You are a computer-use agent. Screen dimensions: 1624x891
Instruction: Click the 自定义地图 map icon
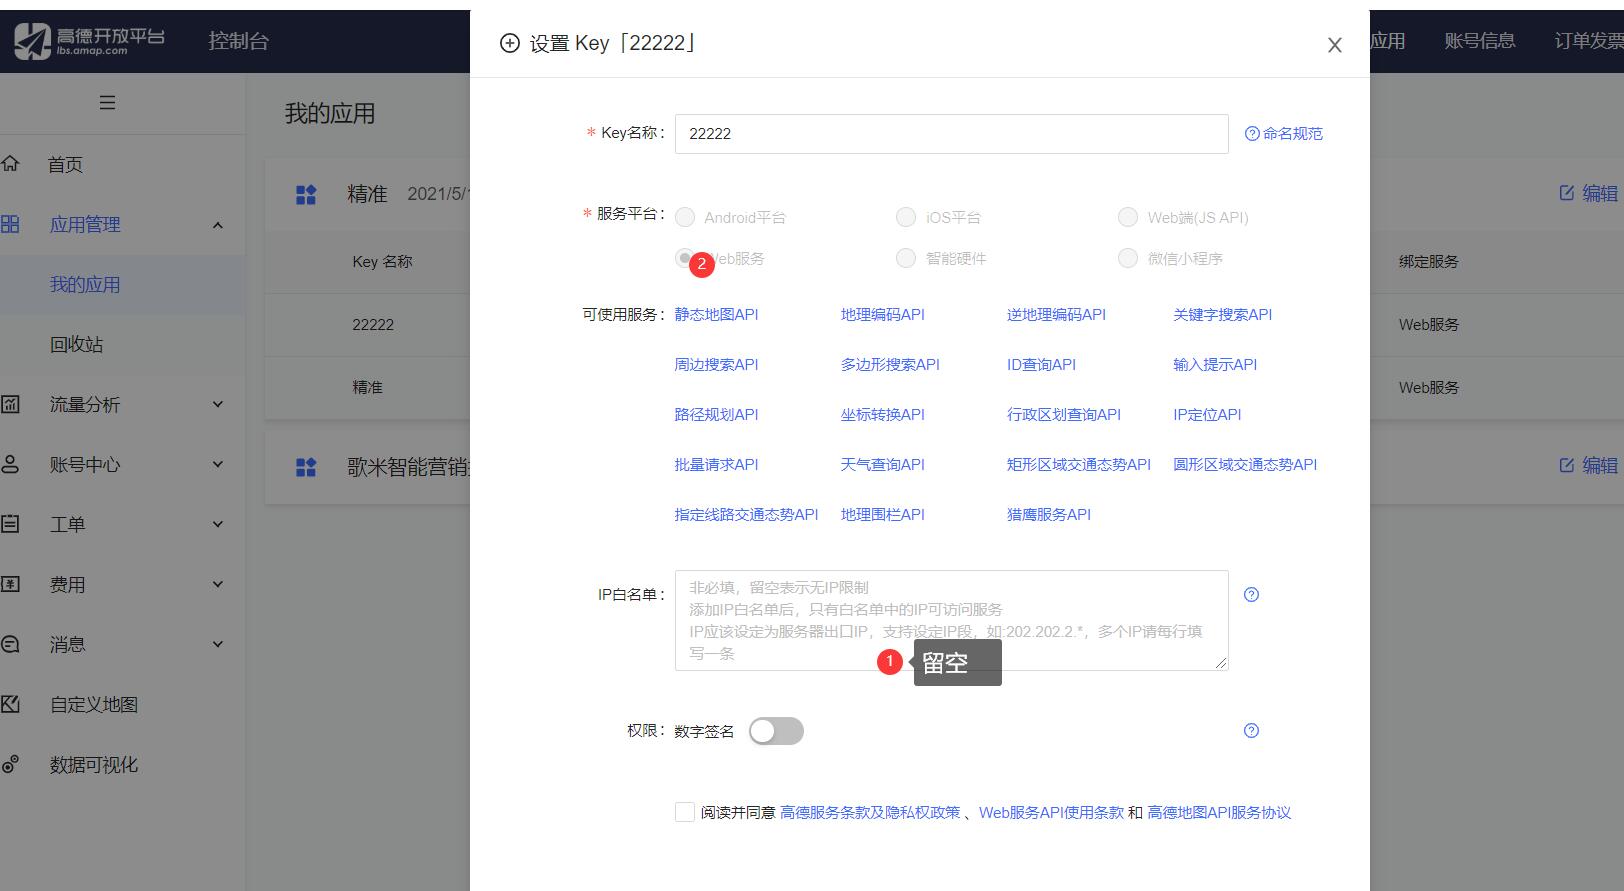tap(11, 704)
